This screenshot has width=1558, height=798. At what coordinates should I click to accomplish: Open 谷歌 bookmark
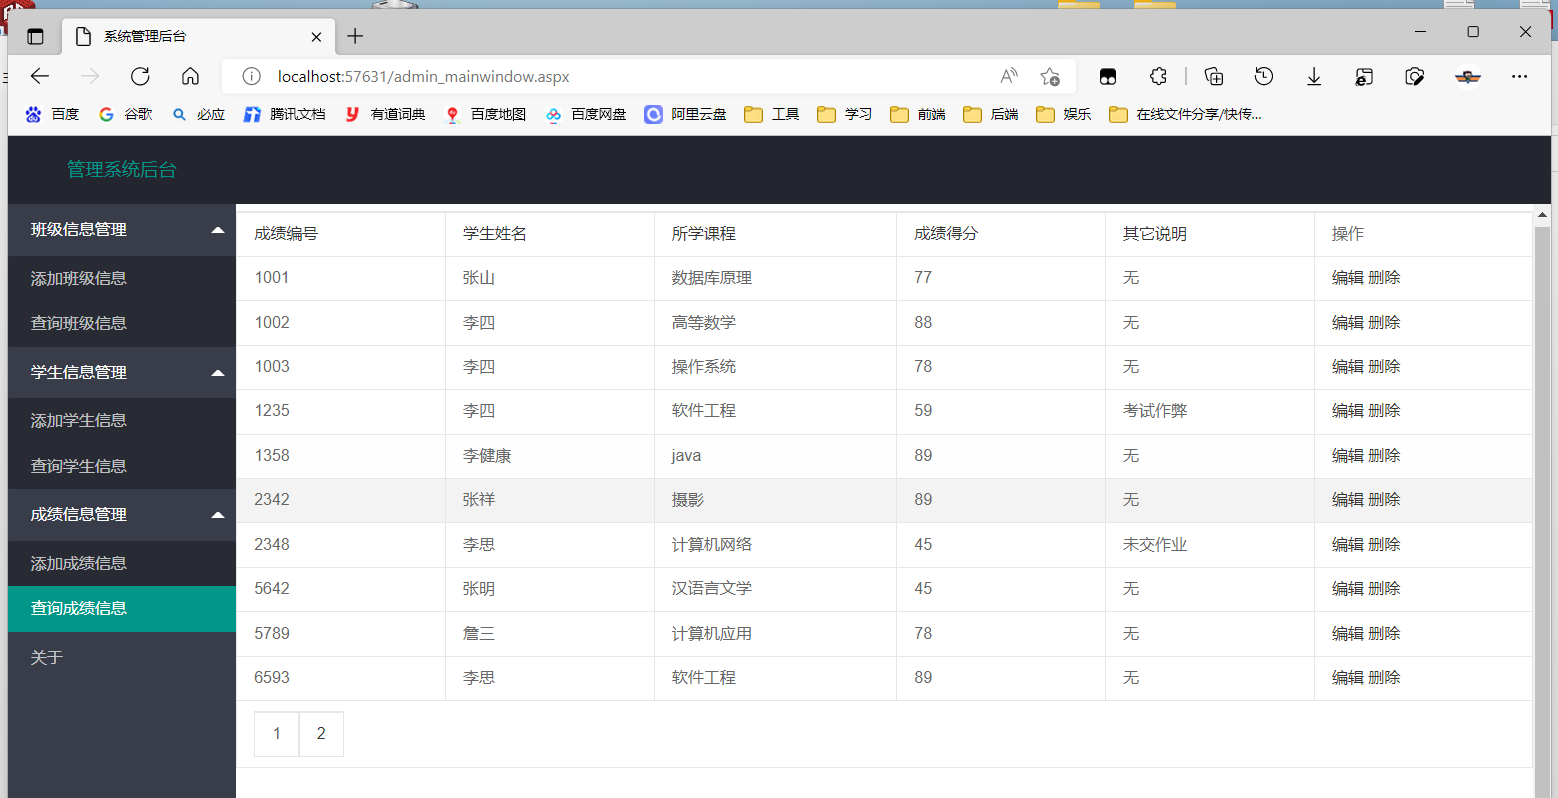coord(126,114)
